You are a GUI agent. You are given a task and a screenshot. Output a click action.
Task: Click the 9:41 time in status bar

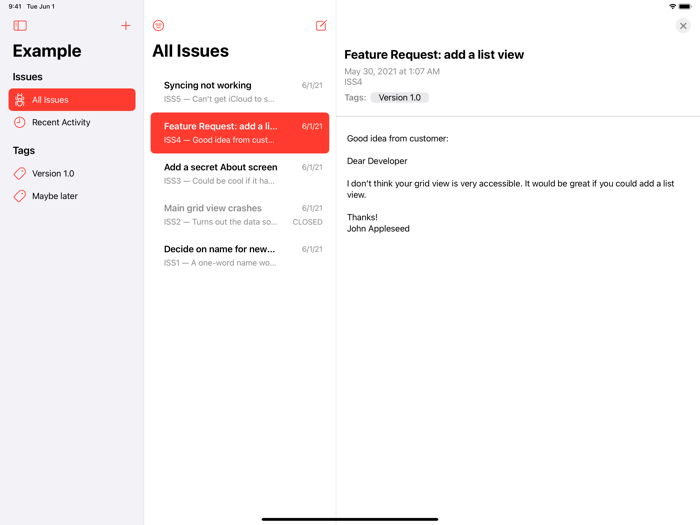click(x=15, y=6)
